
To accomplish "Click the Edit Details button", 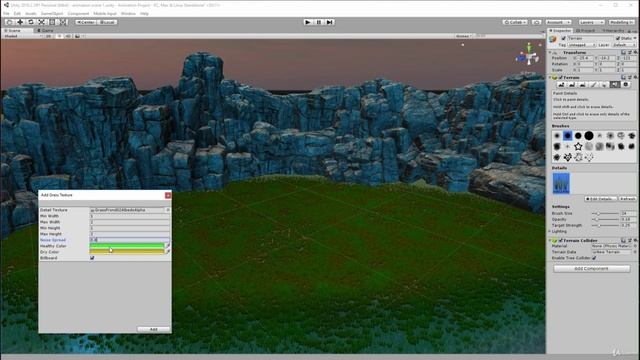I will pos(601,199).
